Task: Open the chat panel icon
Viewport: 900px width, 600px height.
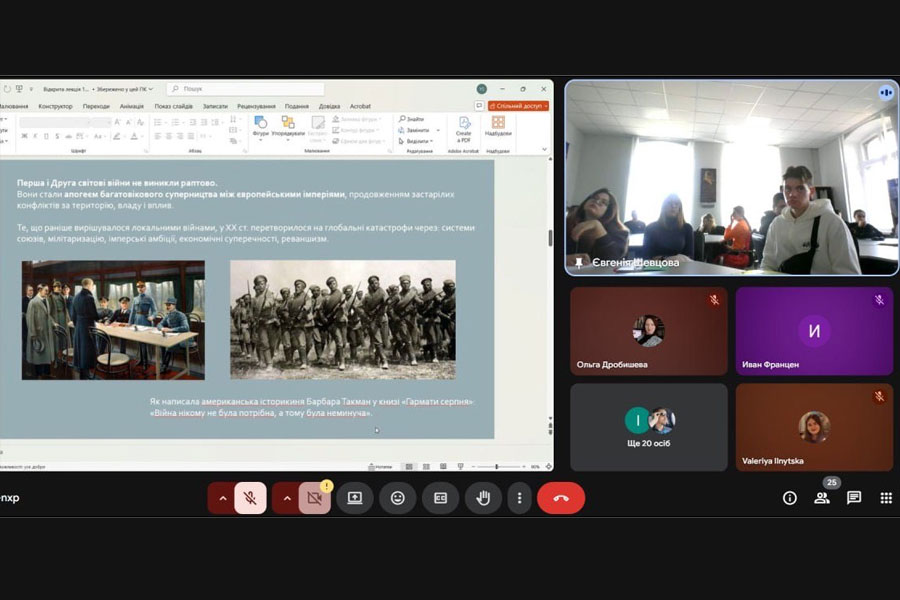Action: pos(854,498)
